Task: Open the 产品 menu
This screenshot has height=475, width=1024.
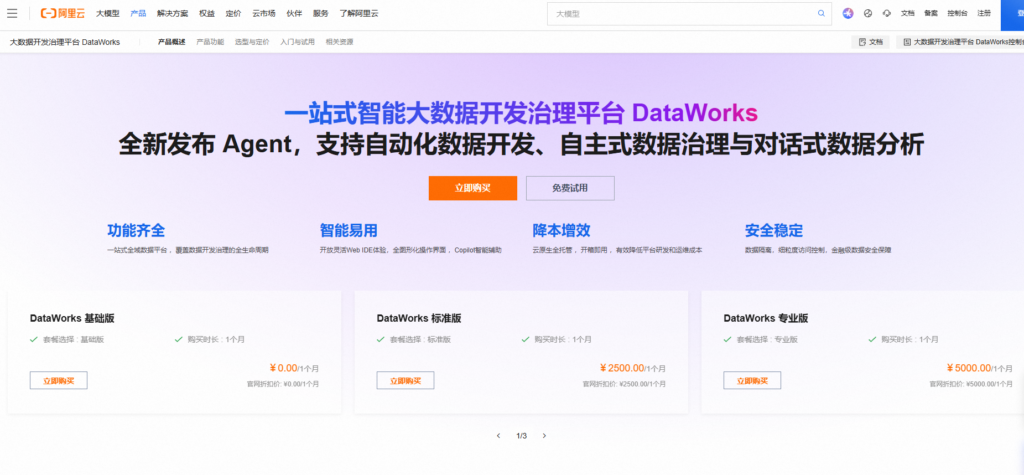Action: click(x=138, y=13)
